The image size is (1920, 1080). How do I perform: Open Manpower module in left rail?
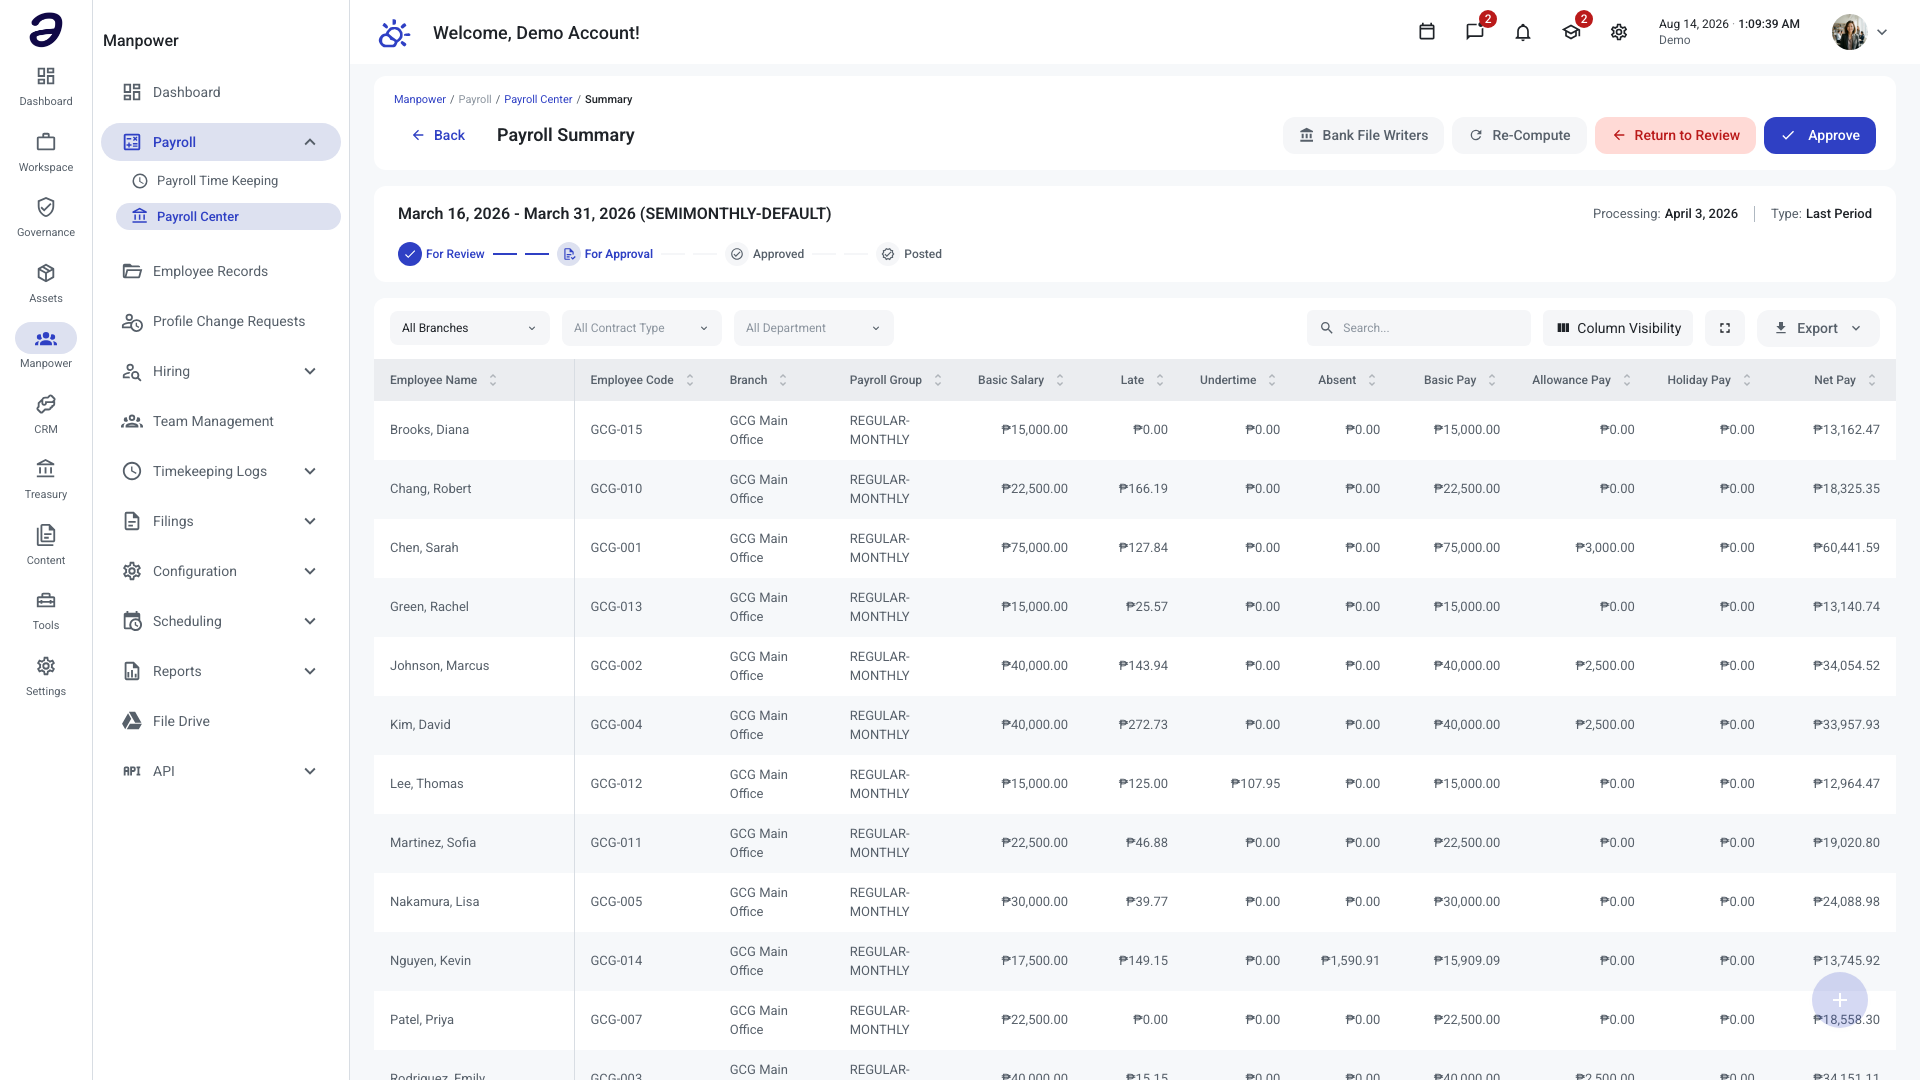pyautogui.click(x=46, y=348)
